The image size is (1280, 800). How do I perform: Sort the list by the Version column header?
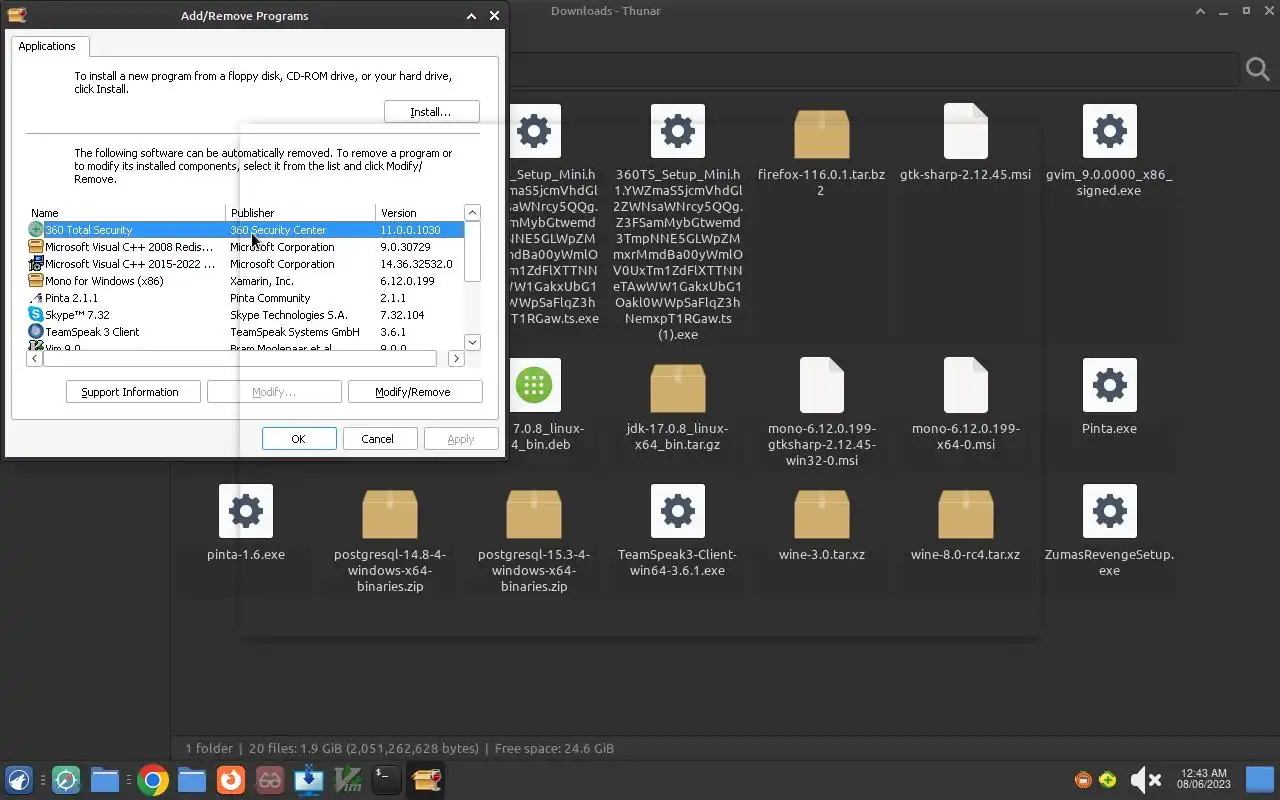click(x=419, y=213)
